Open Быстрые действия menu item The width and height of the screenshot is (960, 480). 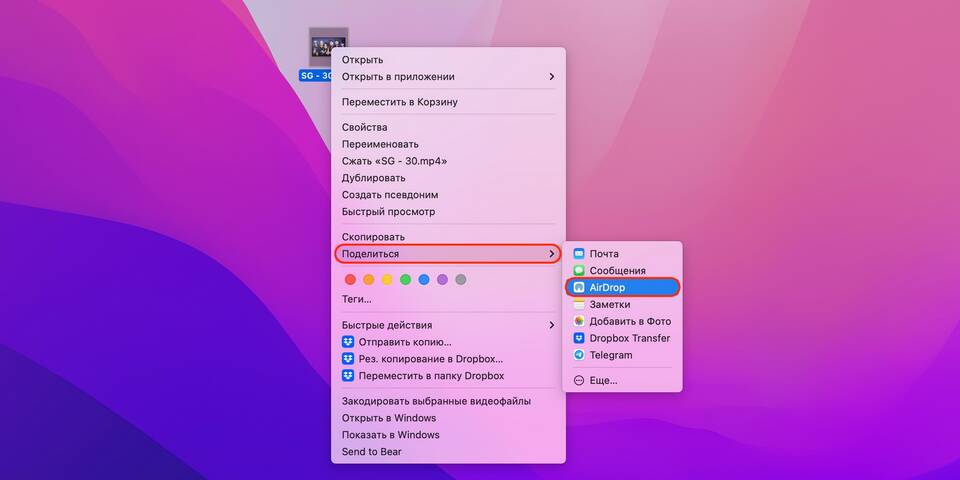(448, 325)
